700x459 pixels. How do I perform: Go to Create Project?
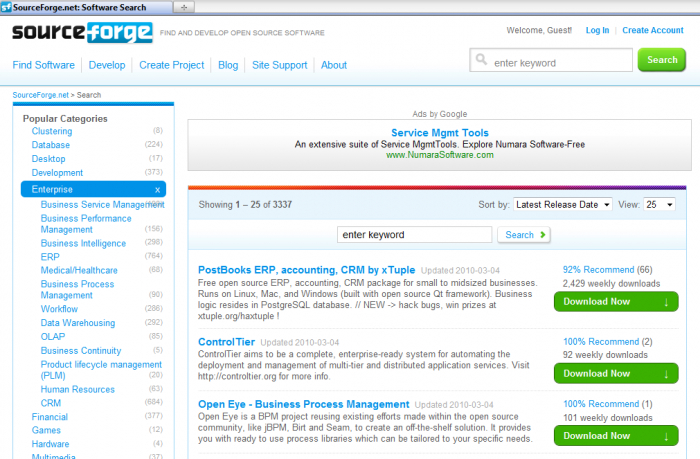(171, 65)
